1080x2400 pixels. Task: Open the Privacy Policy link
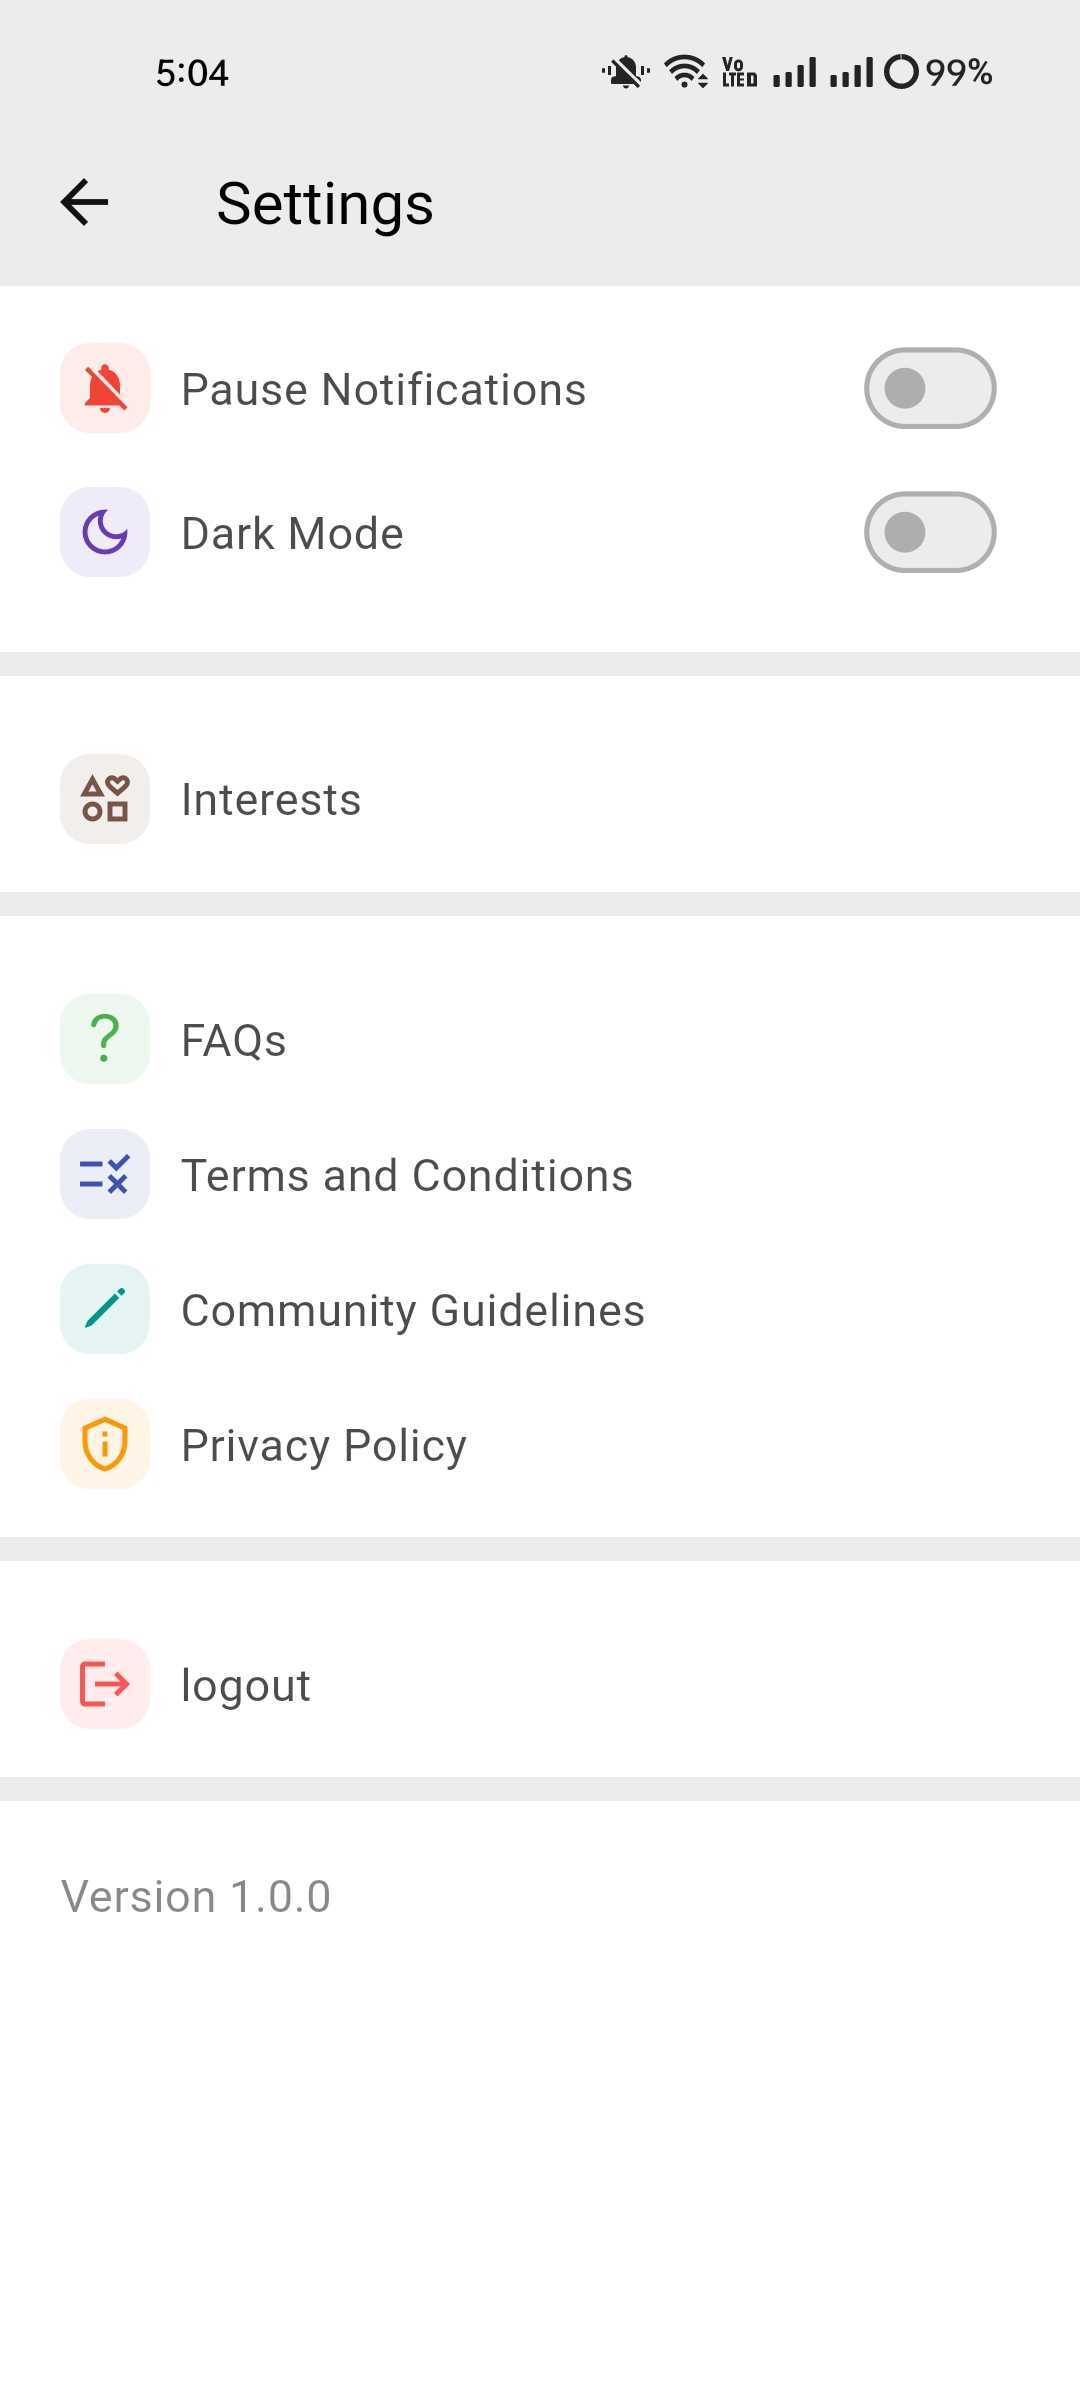[x=324, y=1445]
